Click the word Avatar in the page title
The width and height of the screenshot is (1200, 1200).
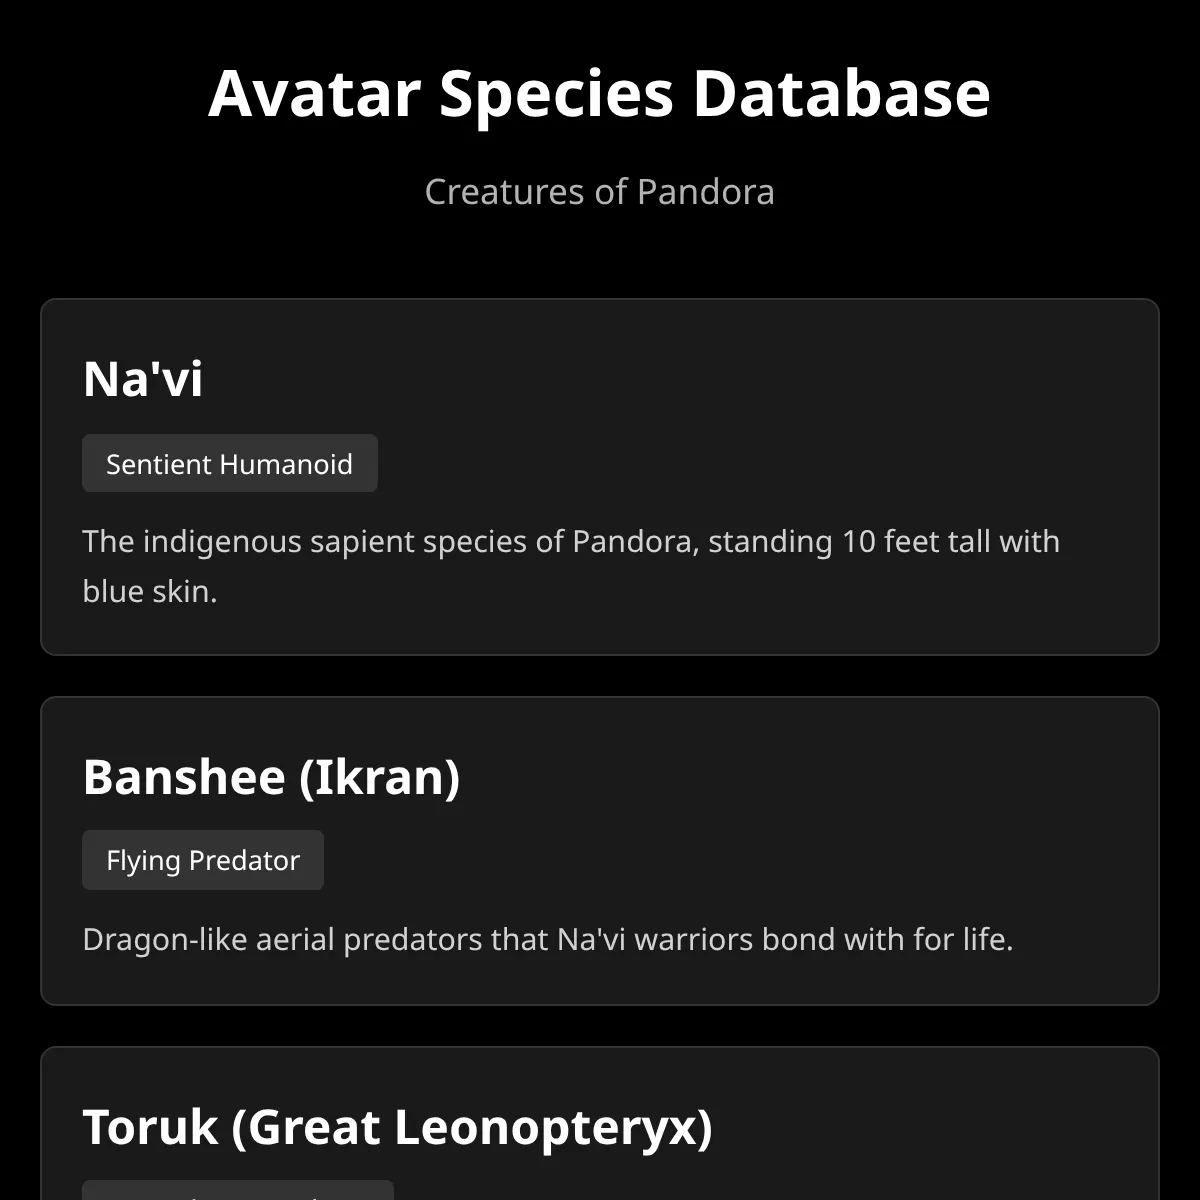[x=314, y=93]
